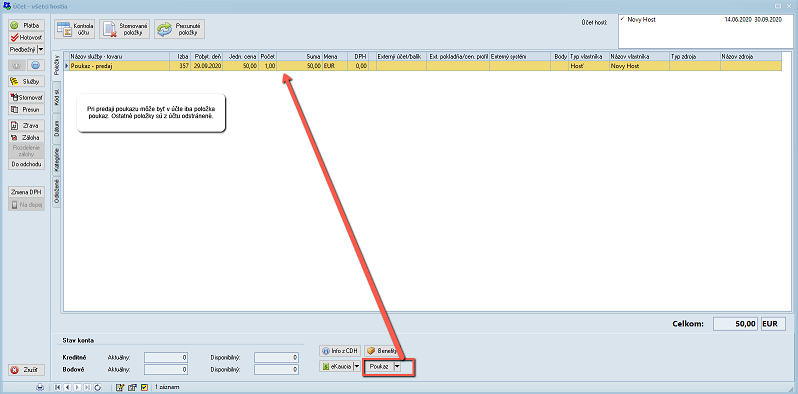
Task: Sort by Izba column header
Action: [180, 57]
